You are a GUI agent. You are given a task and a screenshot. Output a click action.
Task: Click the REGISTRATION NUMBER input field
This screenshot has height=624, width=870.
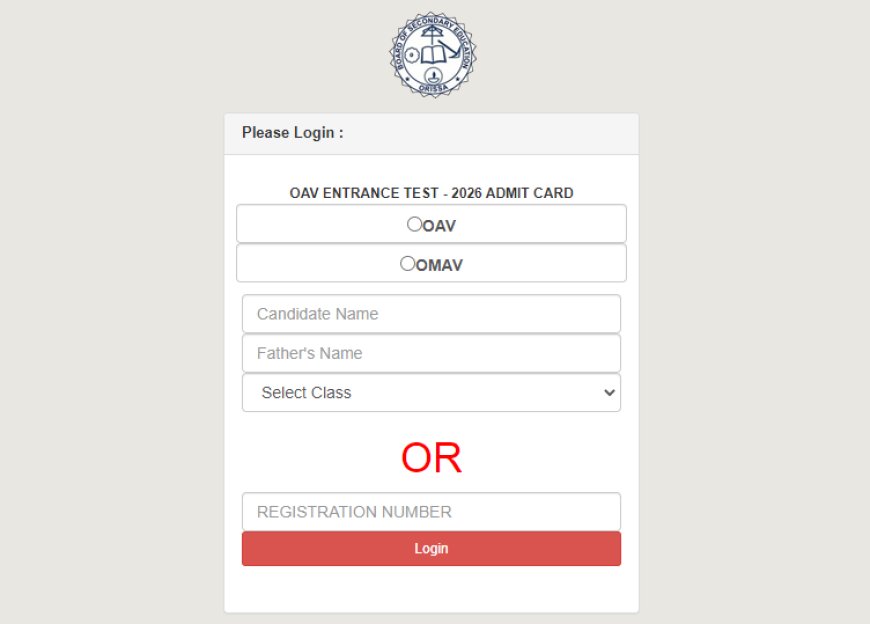click(431, 511)
